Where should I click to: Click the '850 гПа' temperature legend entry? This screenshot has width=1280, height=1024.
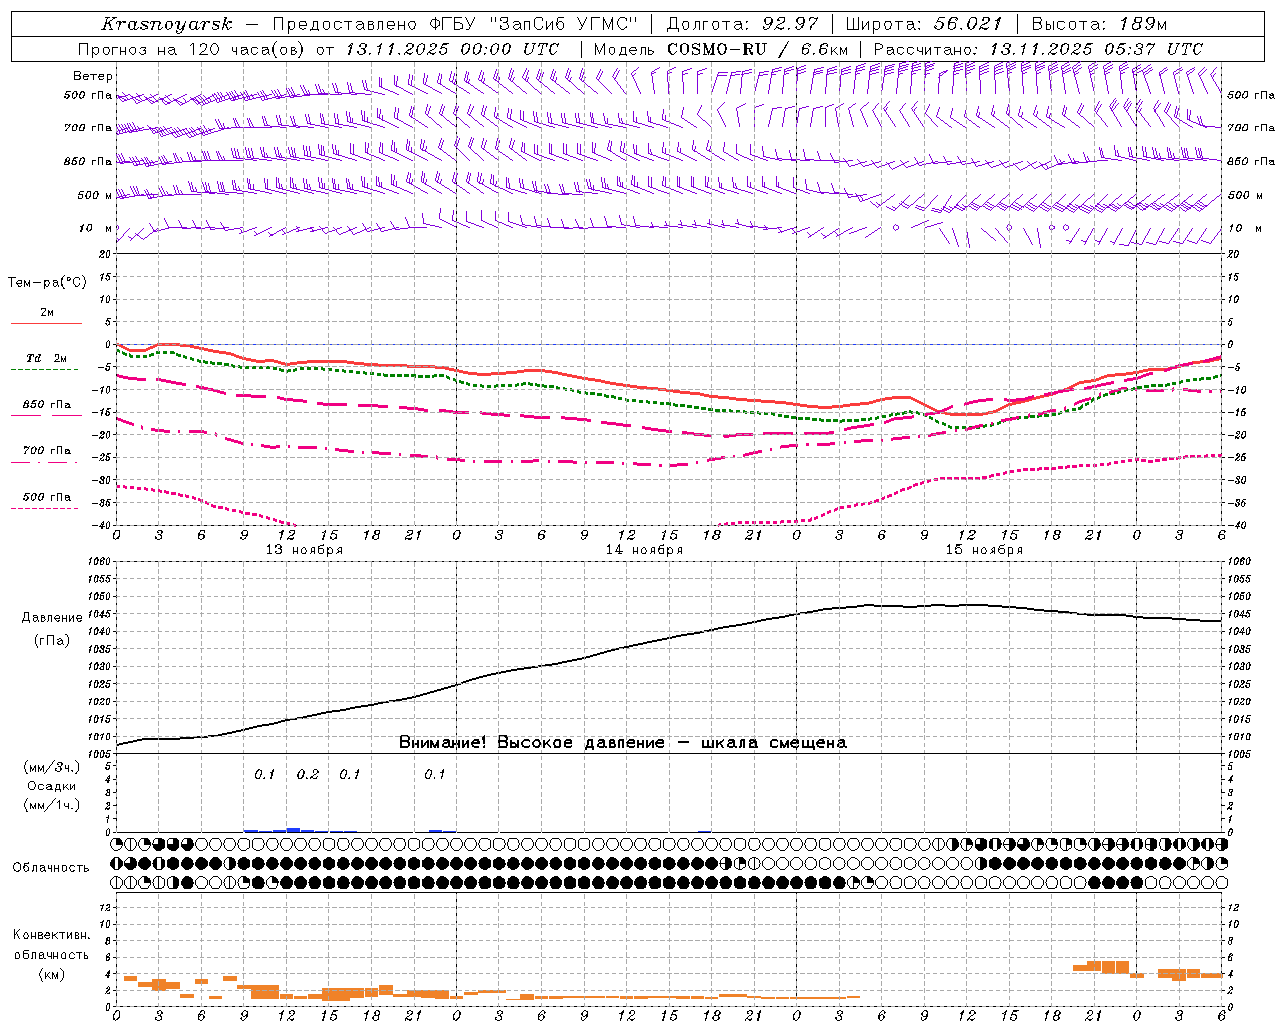point(47,404)
